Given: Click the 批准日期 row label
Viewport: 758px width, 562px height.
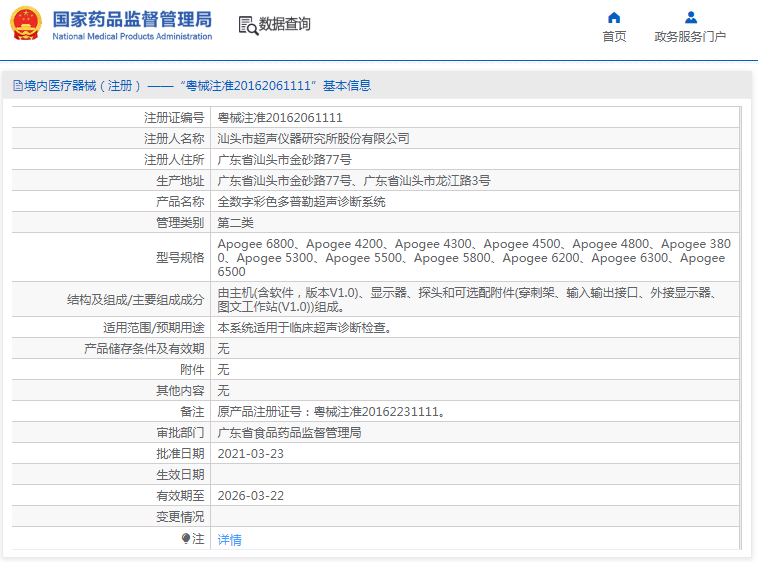Looking at the screenshot, I should (180, 454).
